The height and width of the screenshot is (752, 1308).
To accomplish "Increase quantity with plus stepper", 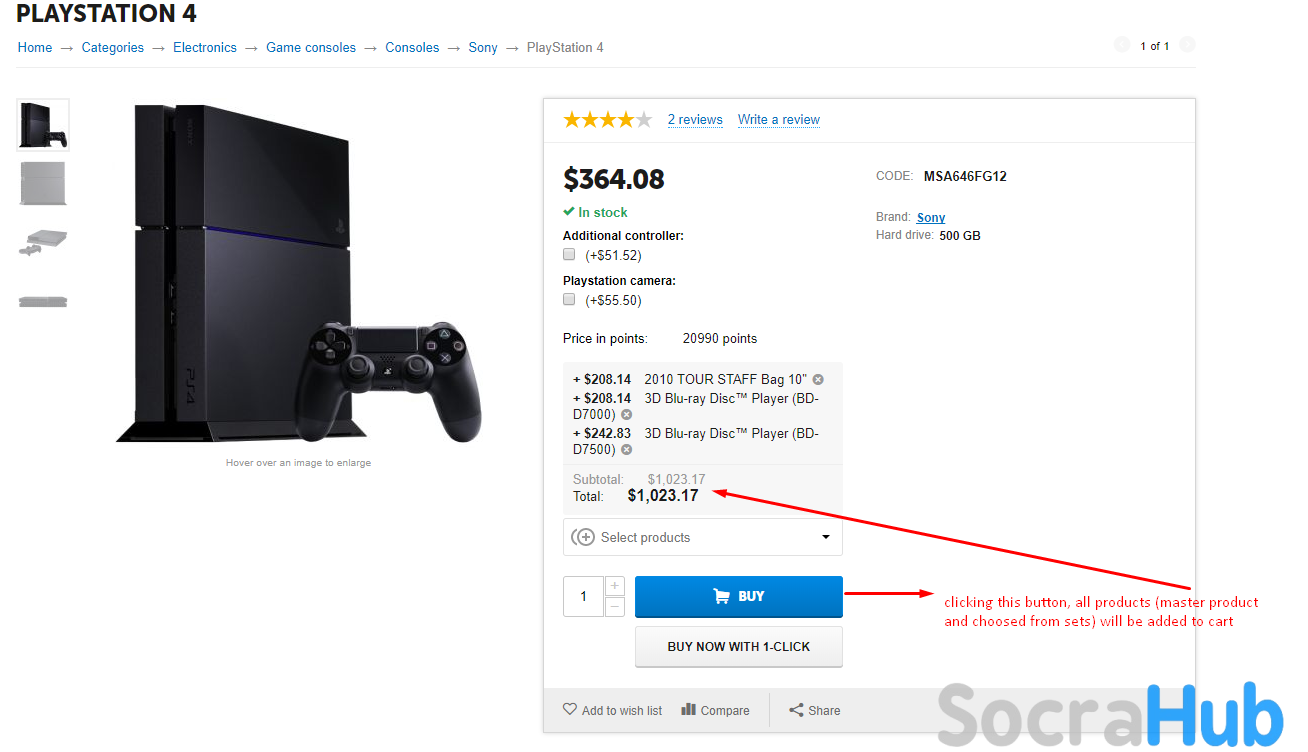I will pos(615,586).
